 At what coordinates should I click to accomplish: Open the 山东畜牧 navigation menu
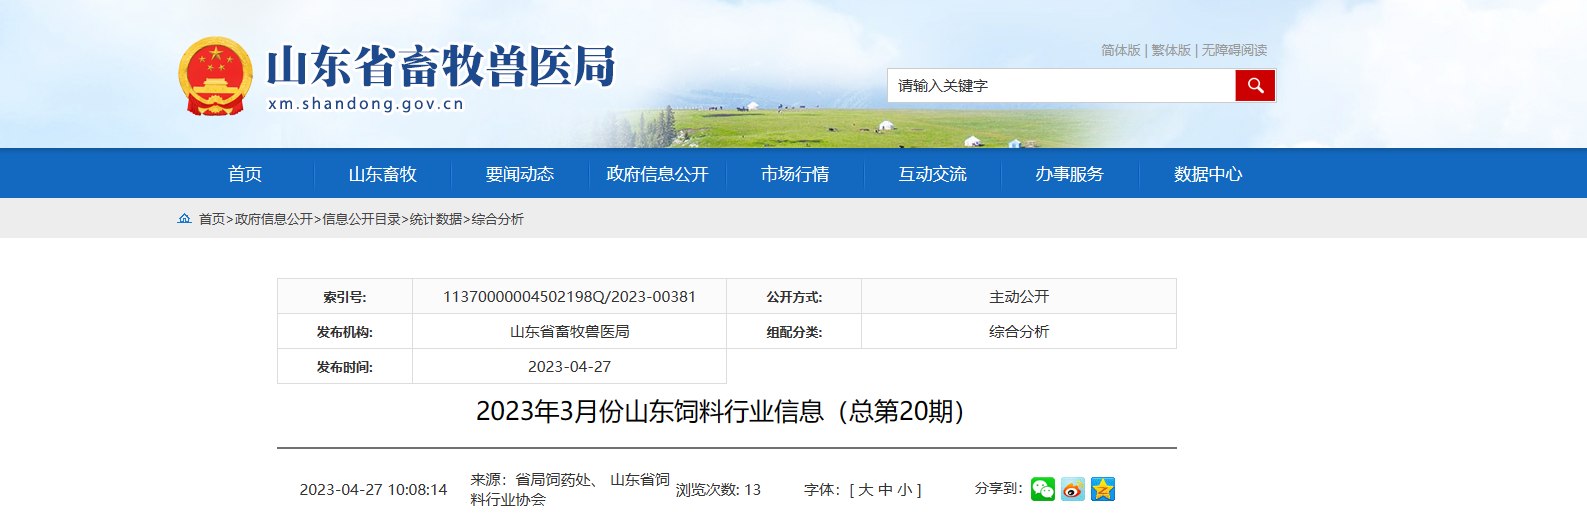click(382, 174)
